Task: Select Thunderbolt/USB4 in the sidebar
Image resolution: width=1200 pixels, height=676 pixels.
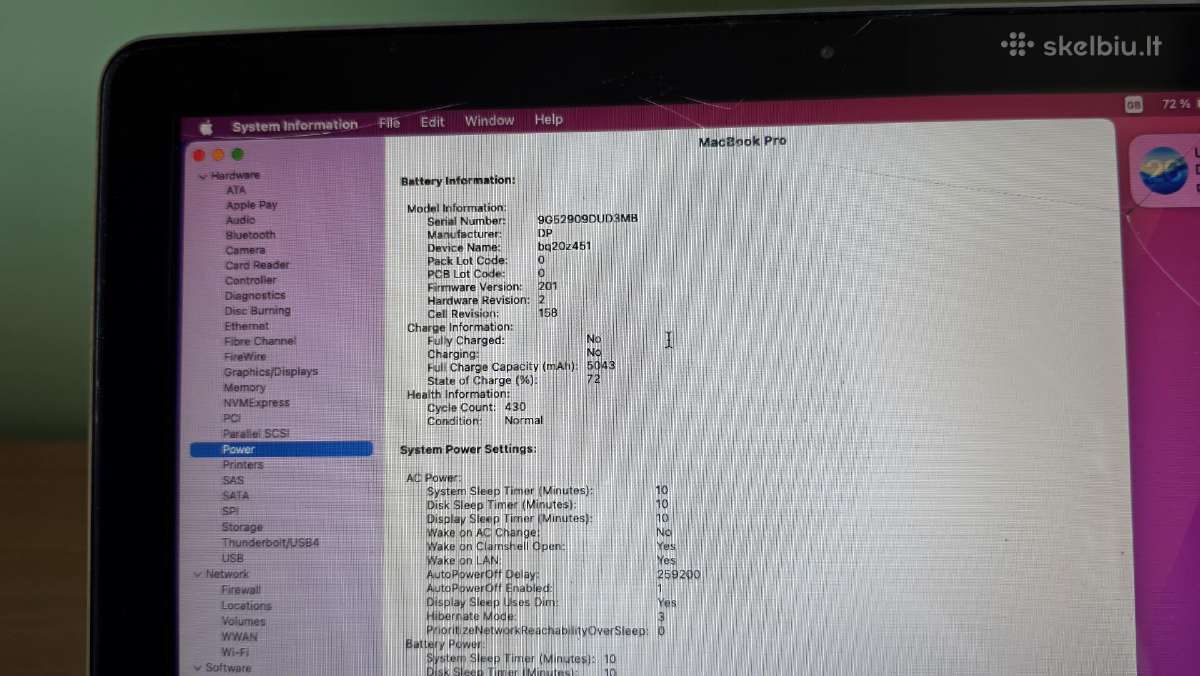Action: click(x=270, y=543)
